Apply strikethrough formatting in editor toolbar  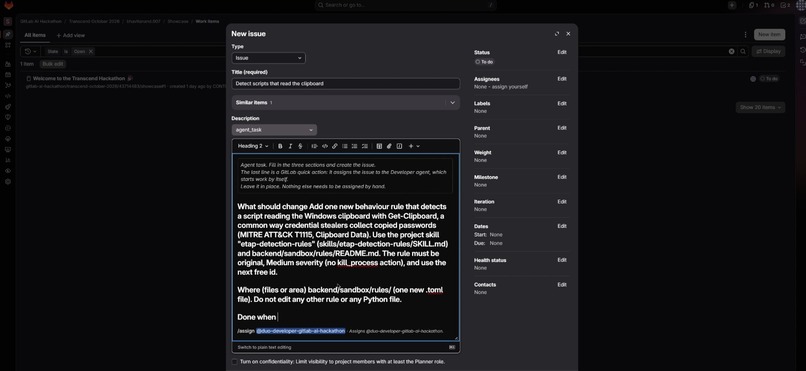click(300, 146)
